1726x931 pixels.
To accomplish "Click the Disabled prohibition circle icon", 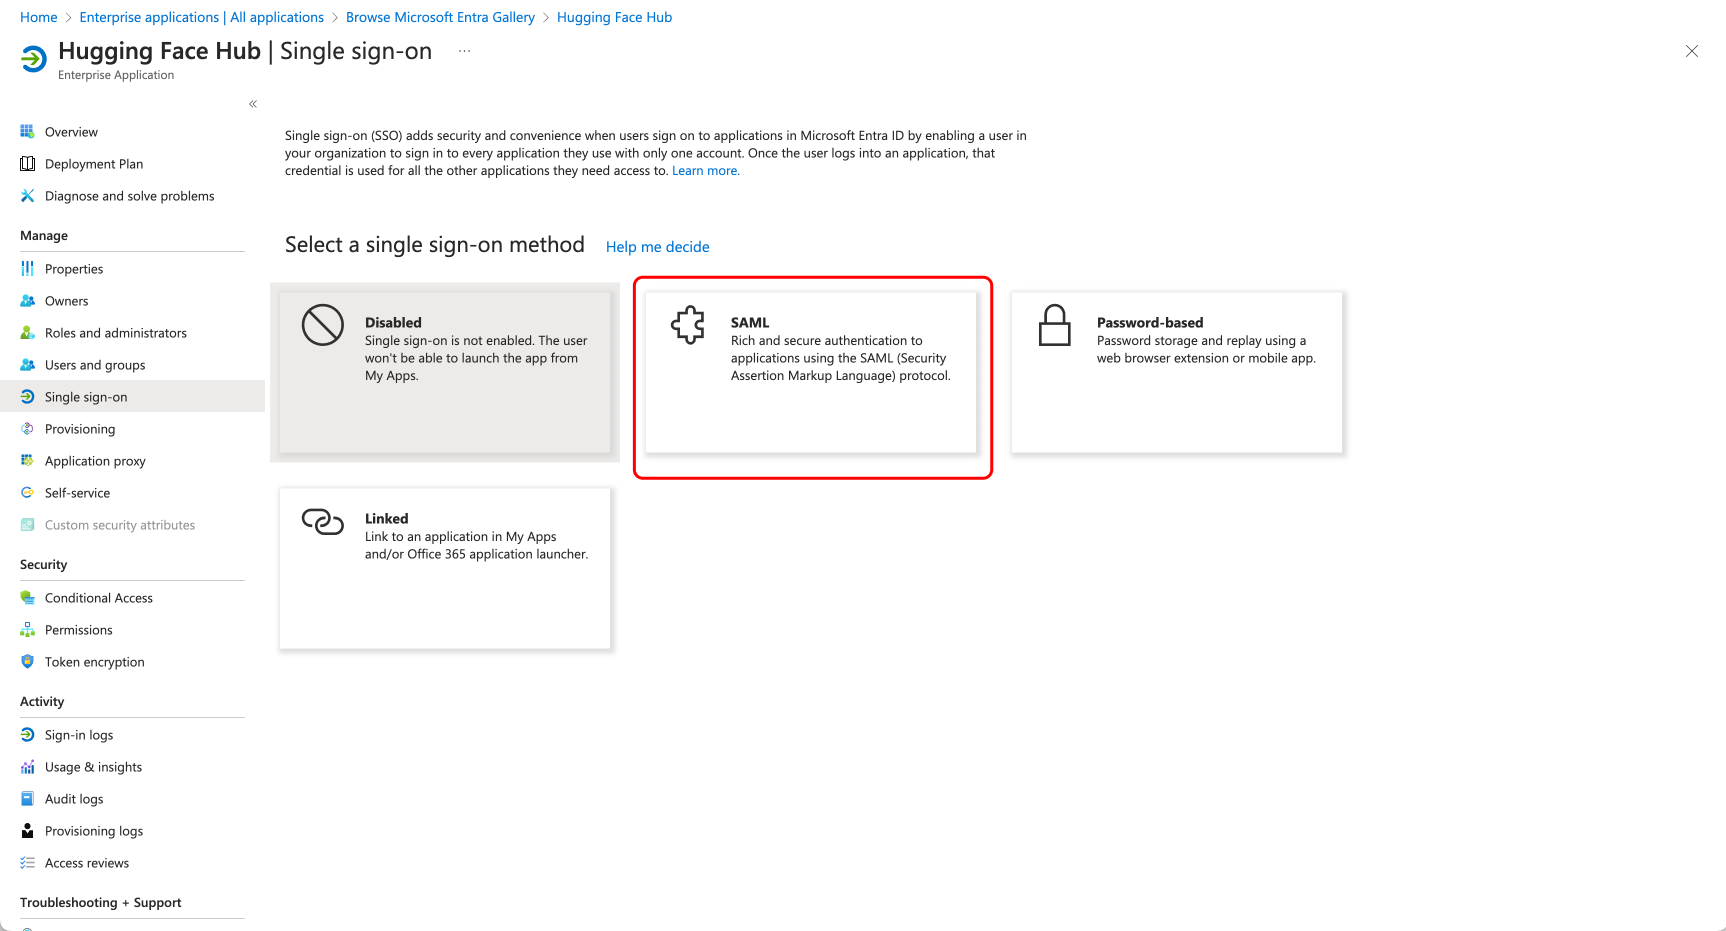I will [323, 326].
